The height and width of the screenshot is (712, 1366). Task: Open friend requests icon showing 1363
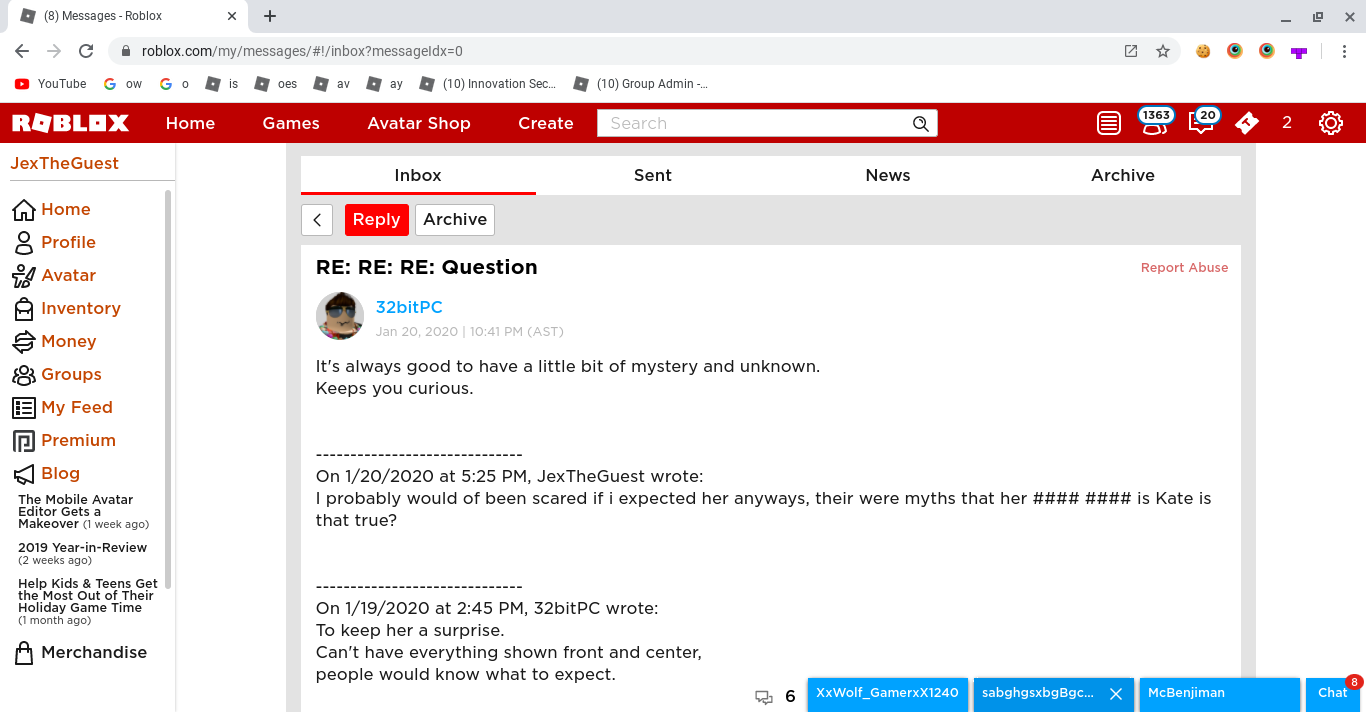1154,122
